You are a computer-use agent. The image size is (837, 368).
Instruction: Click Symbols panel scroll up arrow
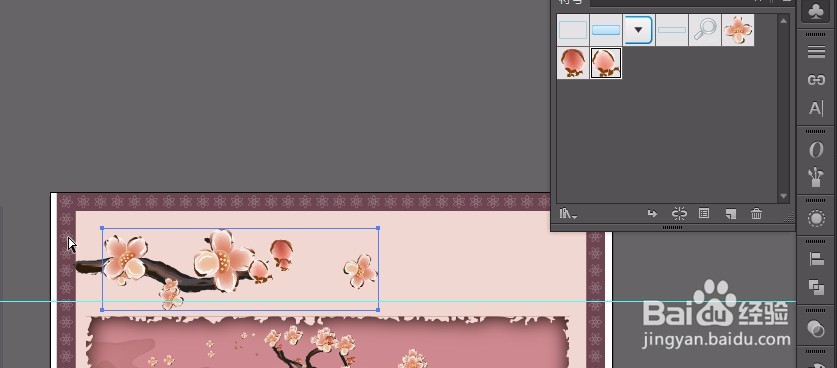point(783,21)
